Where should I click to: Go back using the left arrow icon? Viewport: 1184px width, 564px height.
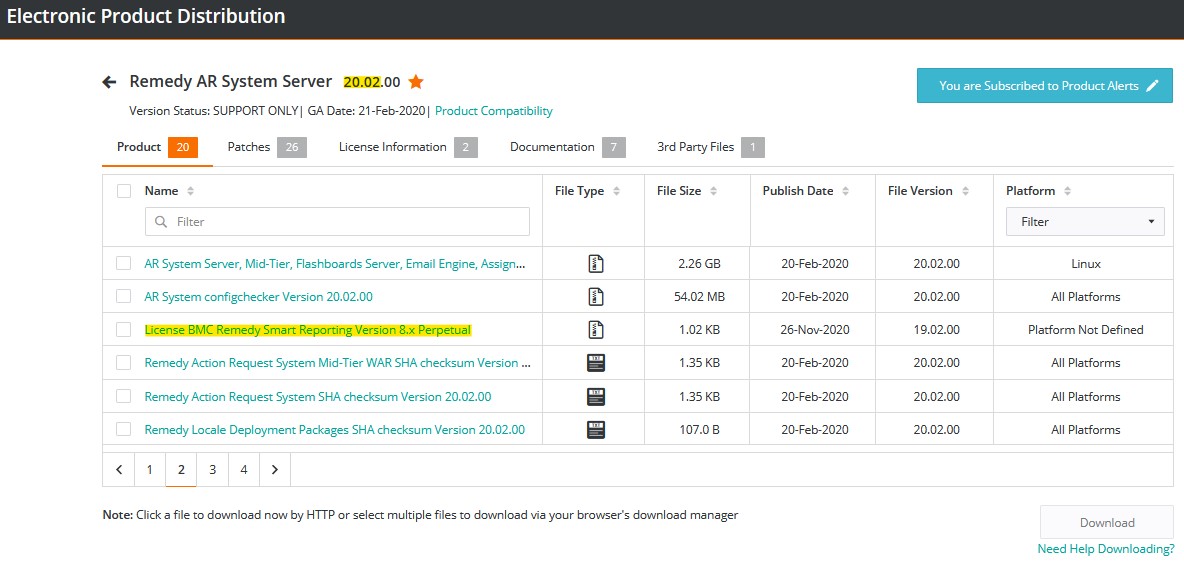click(x=109, y=82)
